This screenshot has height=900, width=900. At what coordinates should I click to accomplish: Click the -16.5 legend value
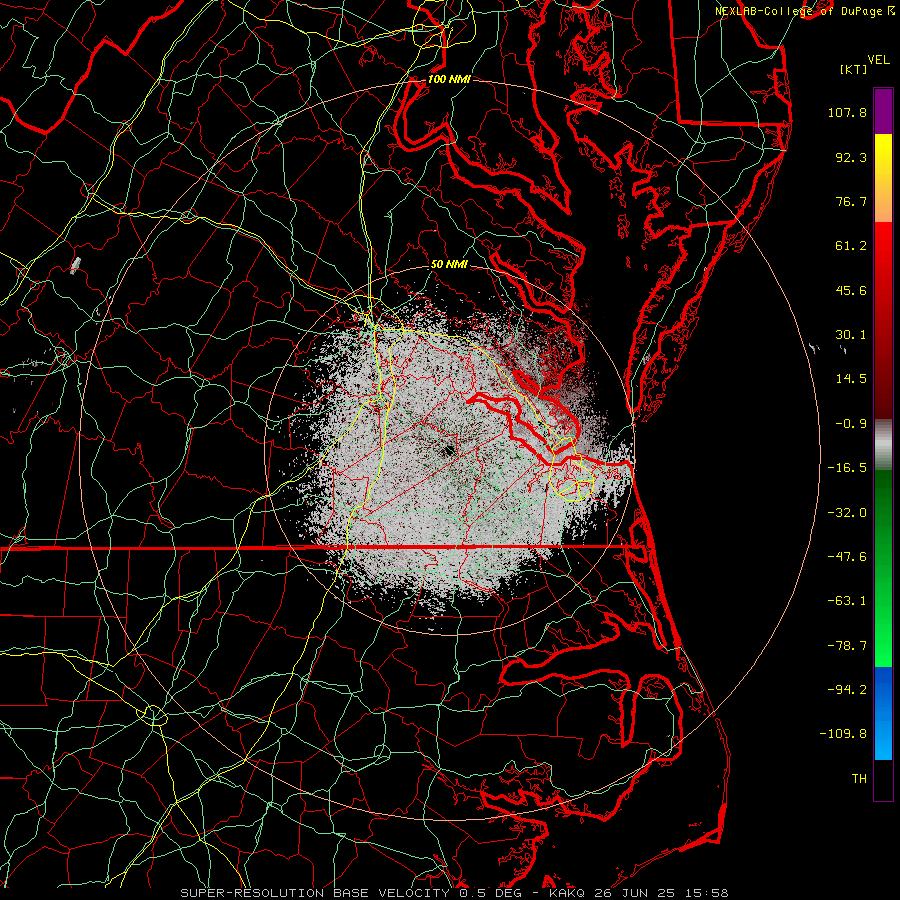point(847,468)
